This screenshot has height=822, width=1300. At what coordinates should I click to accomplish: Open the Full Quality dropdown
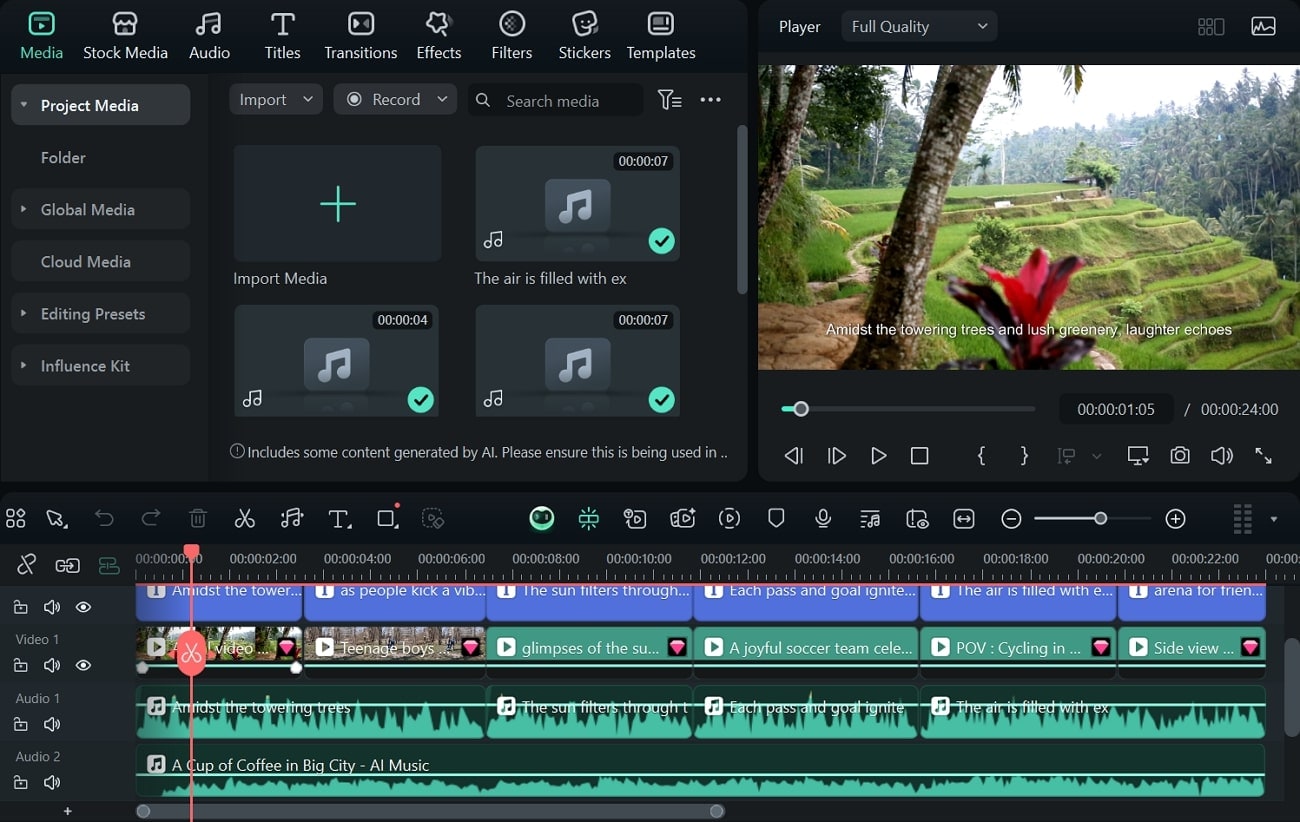tap(919, 27)
